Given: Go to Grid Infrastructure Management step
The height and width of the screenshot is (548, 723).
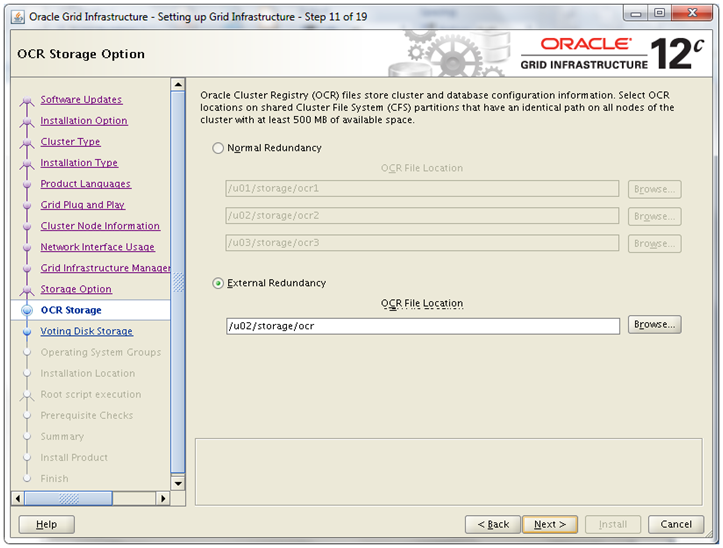Looking at the screenshot, I should click(105, 268).
